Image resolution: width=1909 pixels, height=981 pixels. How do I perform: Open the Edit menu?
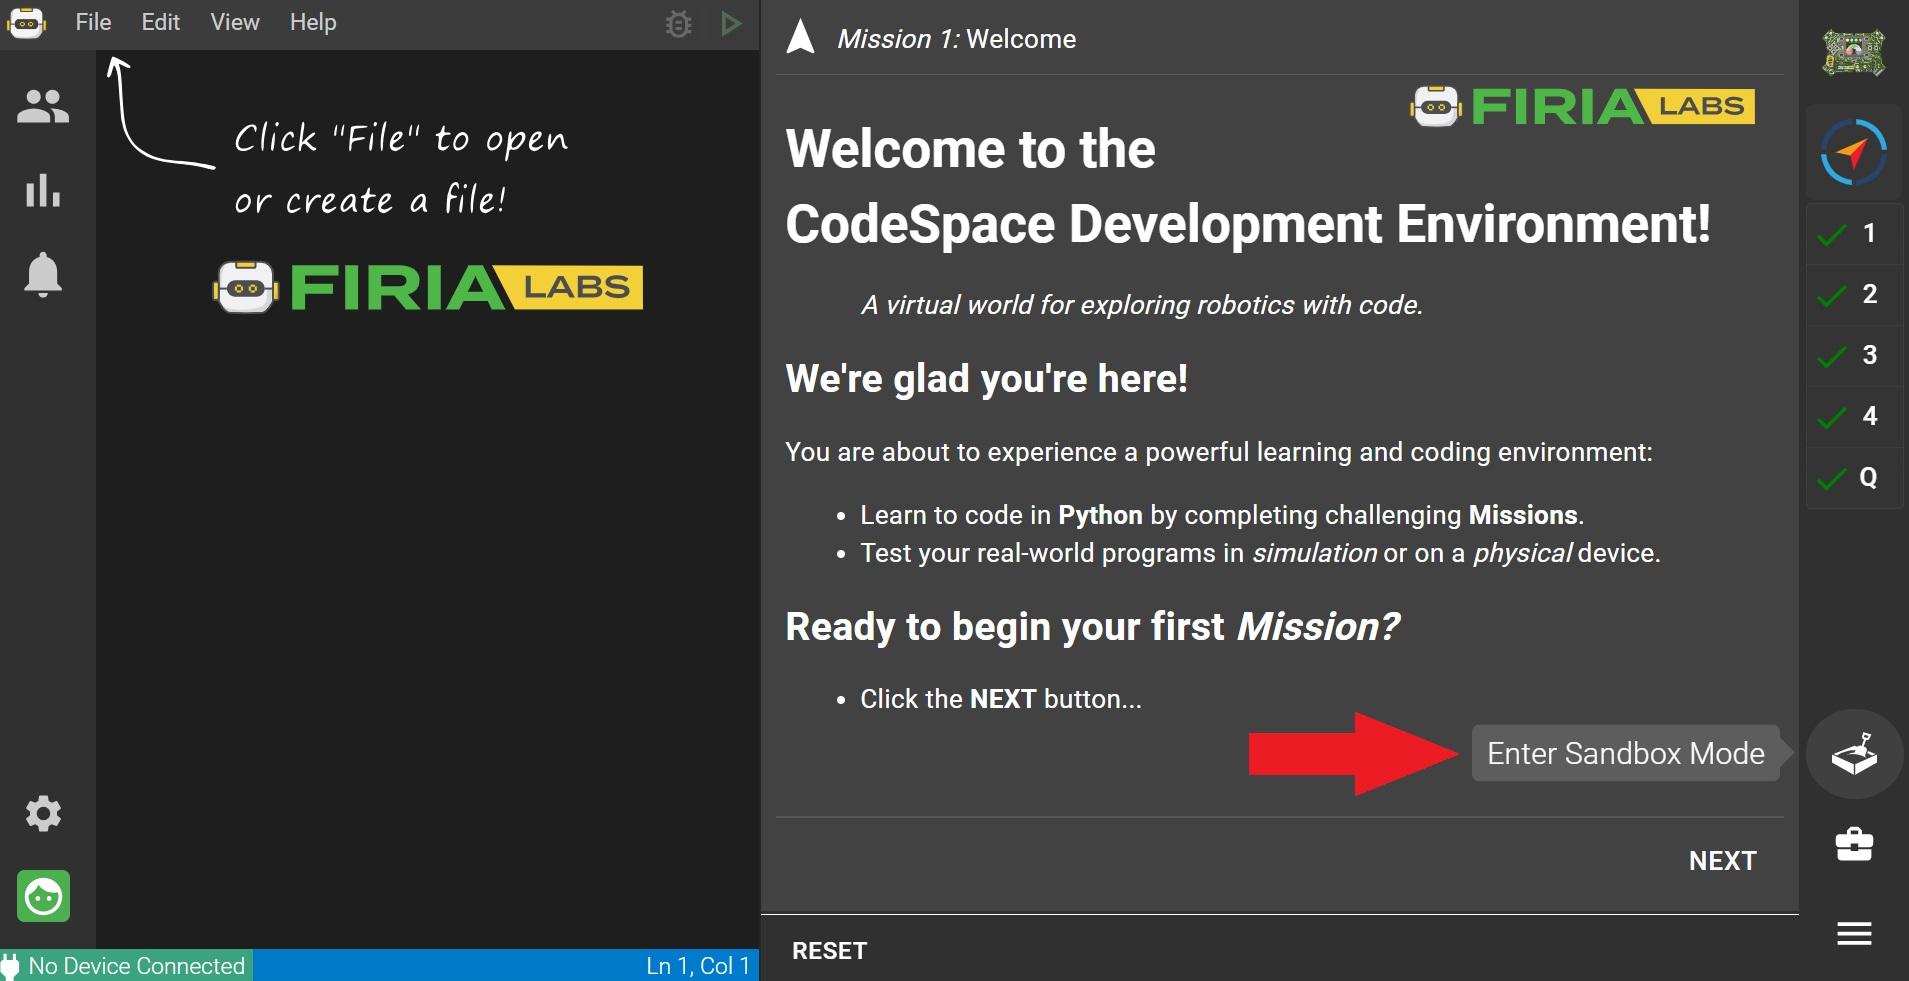point(160,22)
